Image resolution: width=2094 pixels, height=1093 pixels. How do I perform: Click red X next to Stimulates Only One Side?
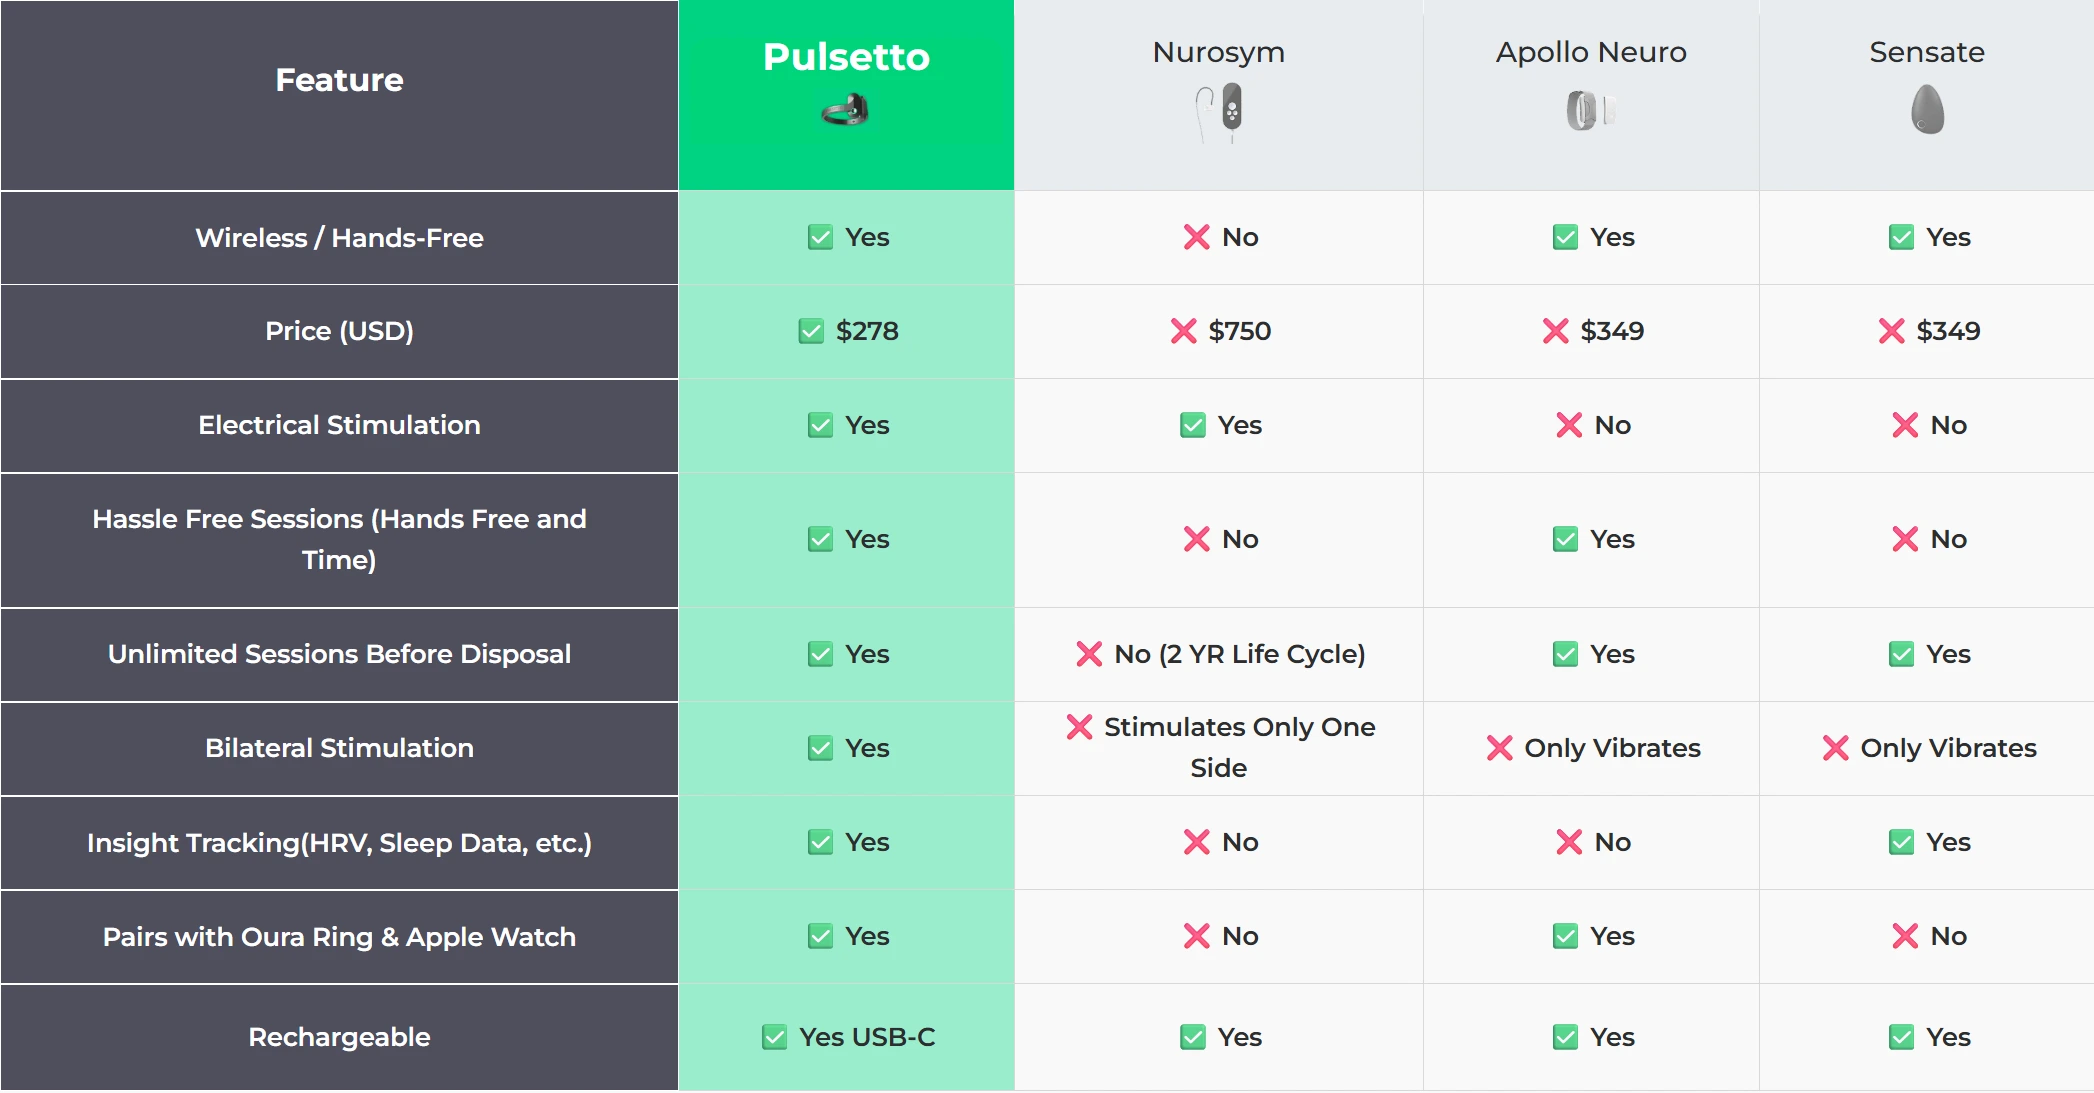pyautogui.click(x=1079, y=727)
